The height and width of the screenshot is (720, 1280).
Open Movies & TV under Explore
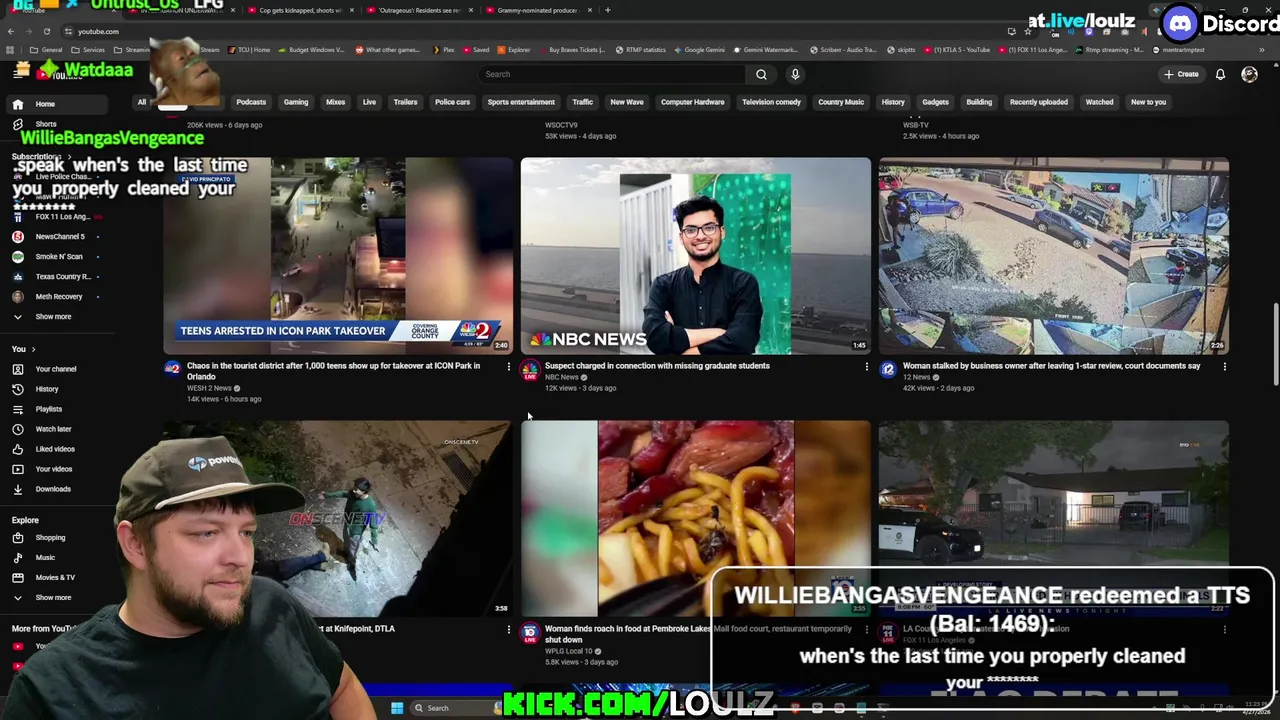(55, 578)
